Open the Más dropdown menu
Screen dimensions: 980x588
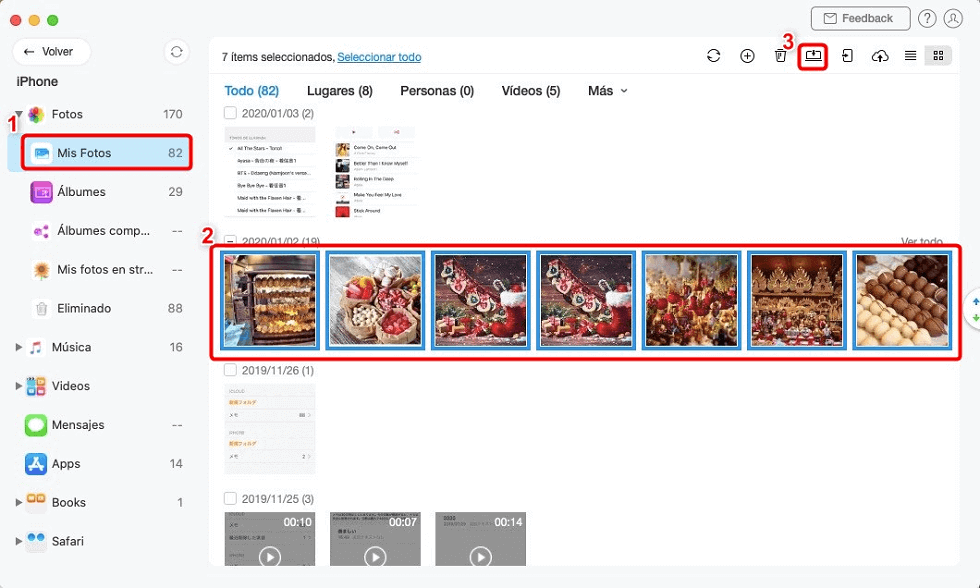click(608, 91)
